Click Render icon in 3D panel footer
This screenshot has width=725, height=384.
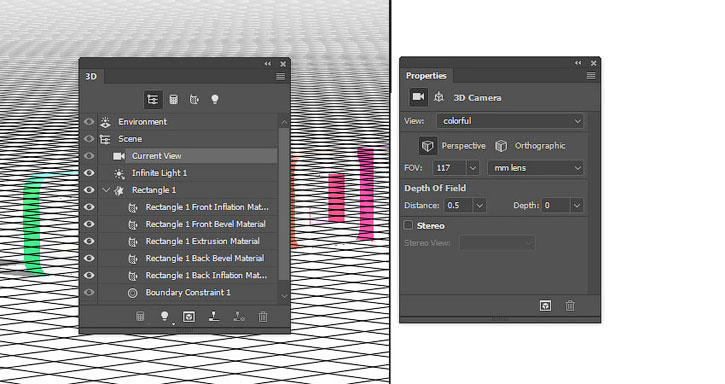(x=189, y=317)
